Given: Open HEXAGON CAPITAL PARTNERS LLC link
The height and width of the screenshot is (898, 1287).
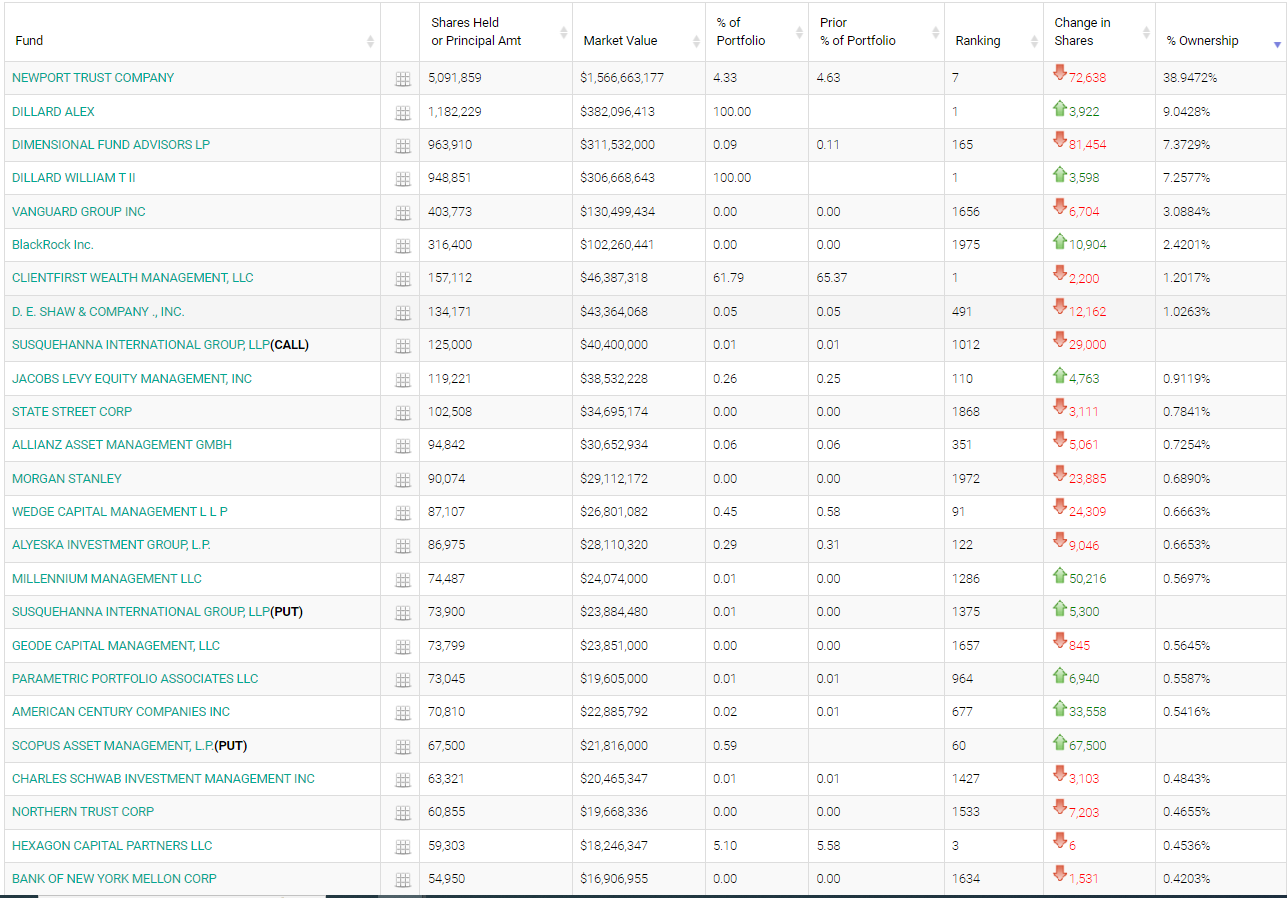Looking at the screenshot, I should [112, 845].
